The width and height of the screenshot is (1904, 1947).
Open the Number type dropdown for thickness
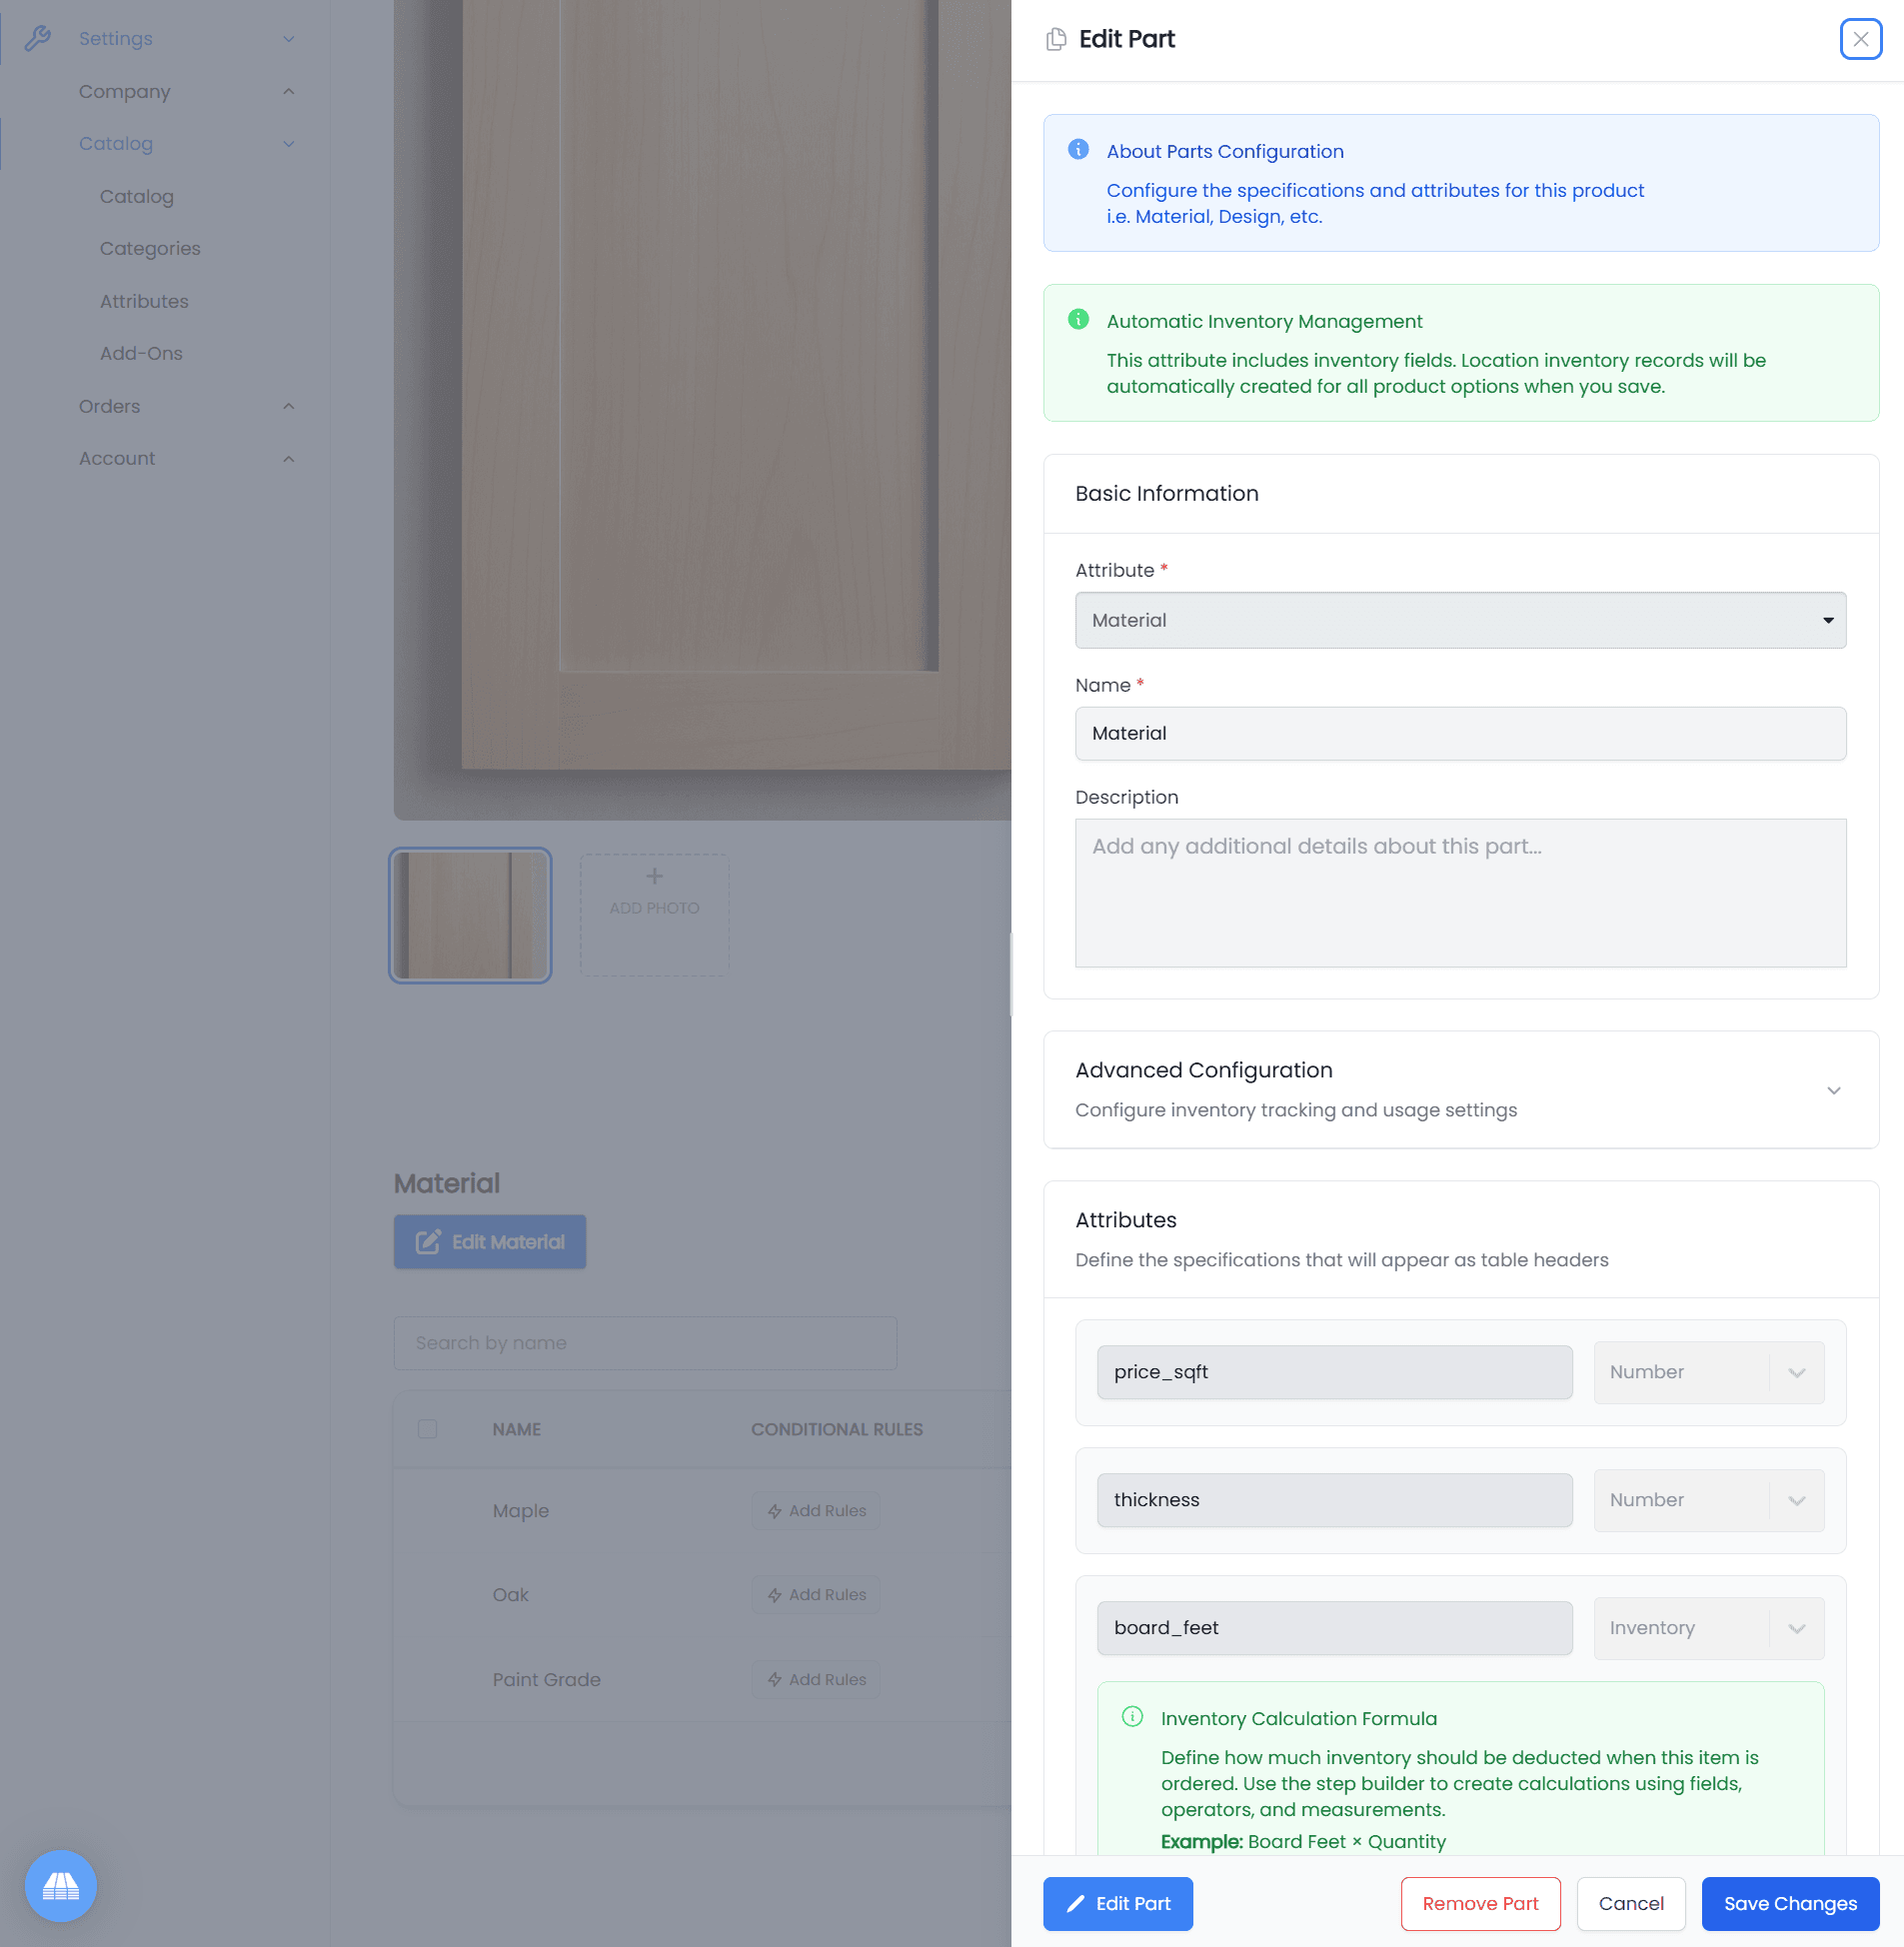click(1708, 1500)
